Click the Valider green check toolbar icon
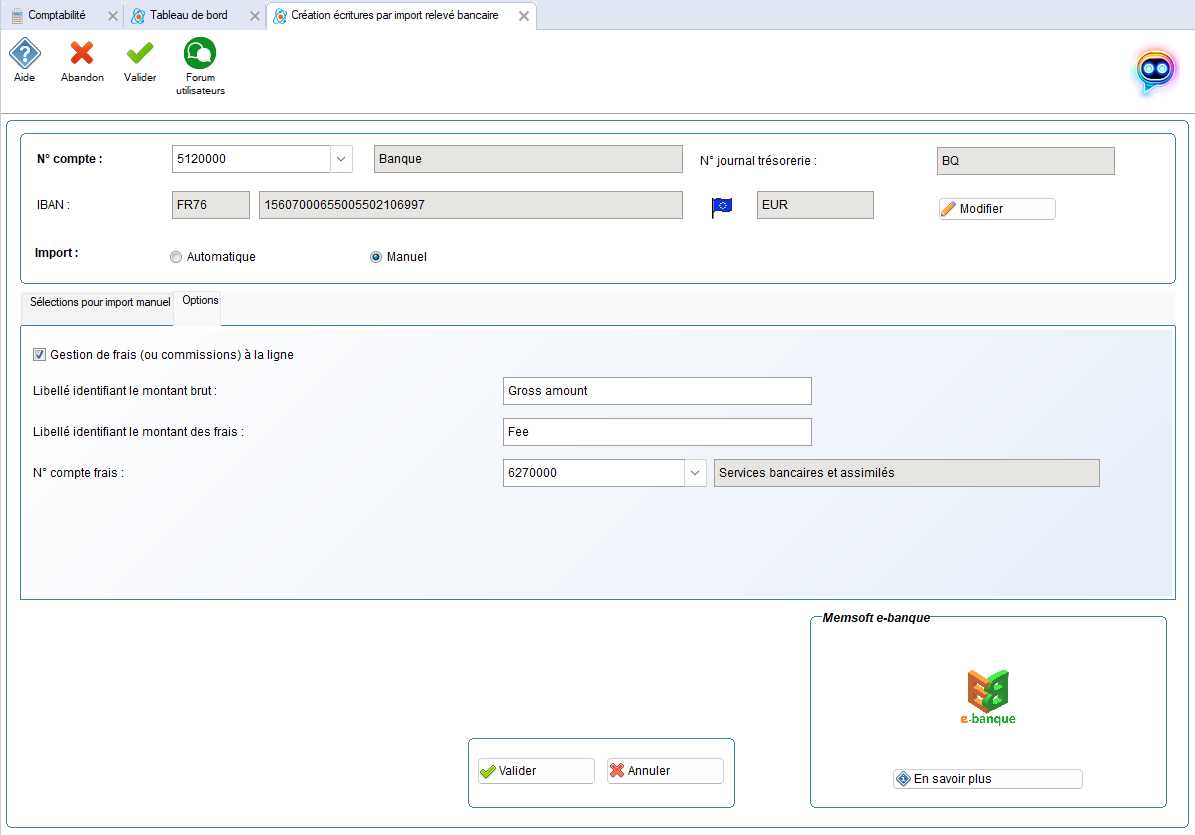This screenshot has height=835, width=1195. click(140, 54)
